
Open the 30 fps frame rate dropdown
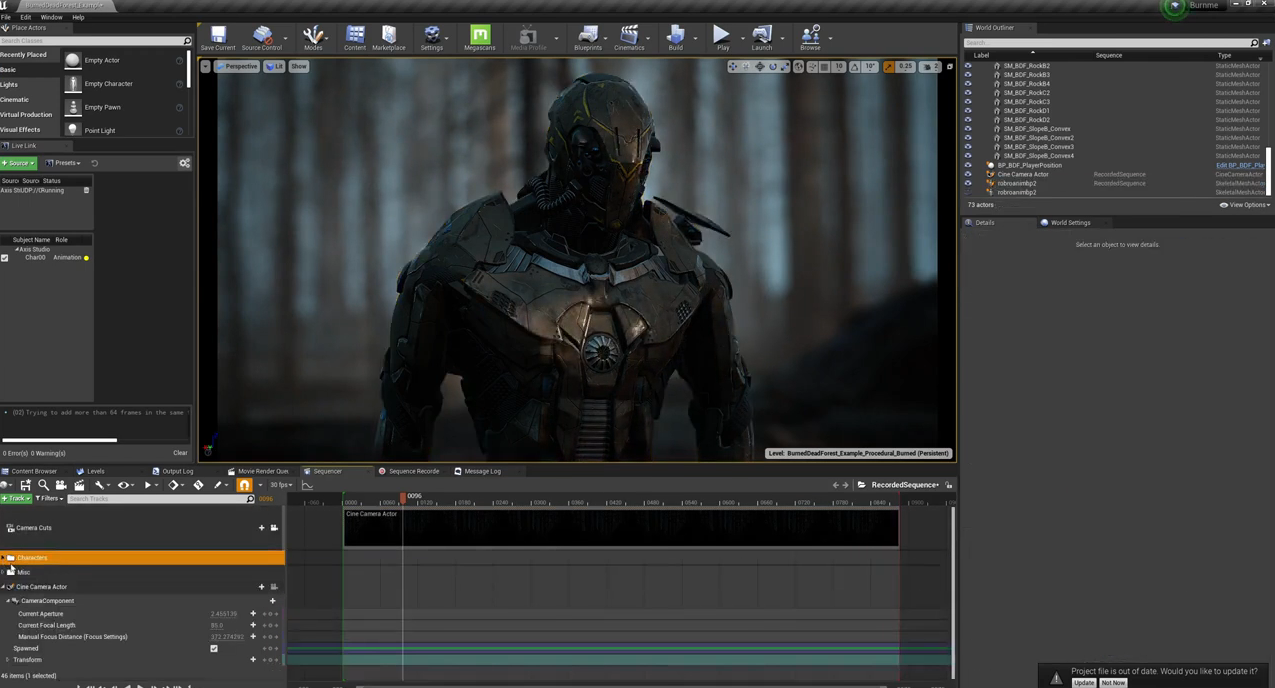click(281, 485)
